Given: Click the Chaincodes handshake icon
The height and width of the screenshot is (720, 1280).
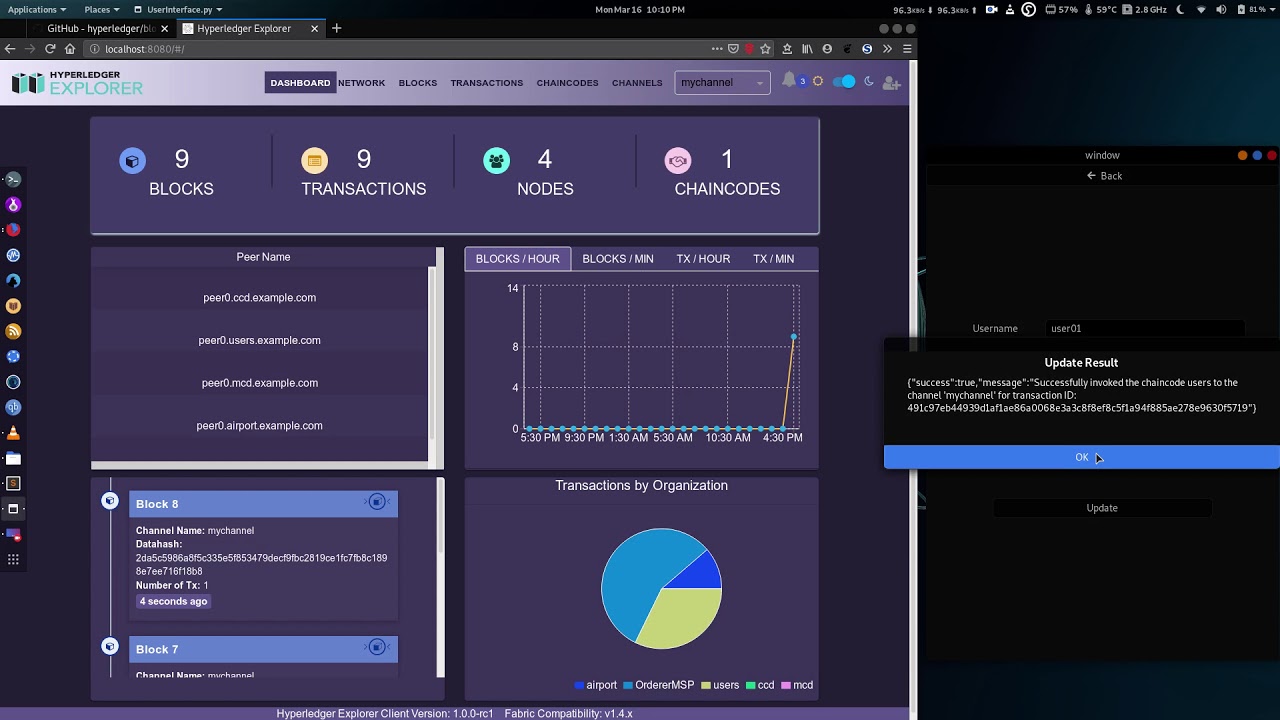Looking at the screenshot, I should [678, 160].
